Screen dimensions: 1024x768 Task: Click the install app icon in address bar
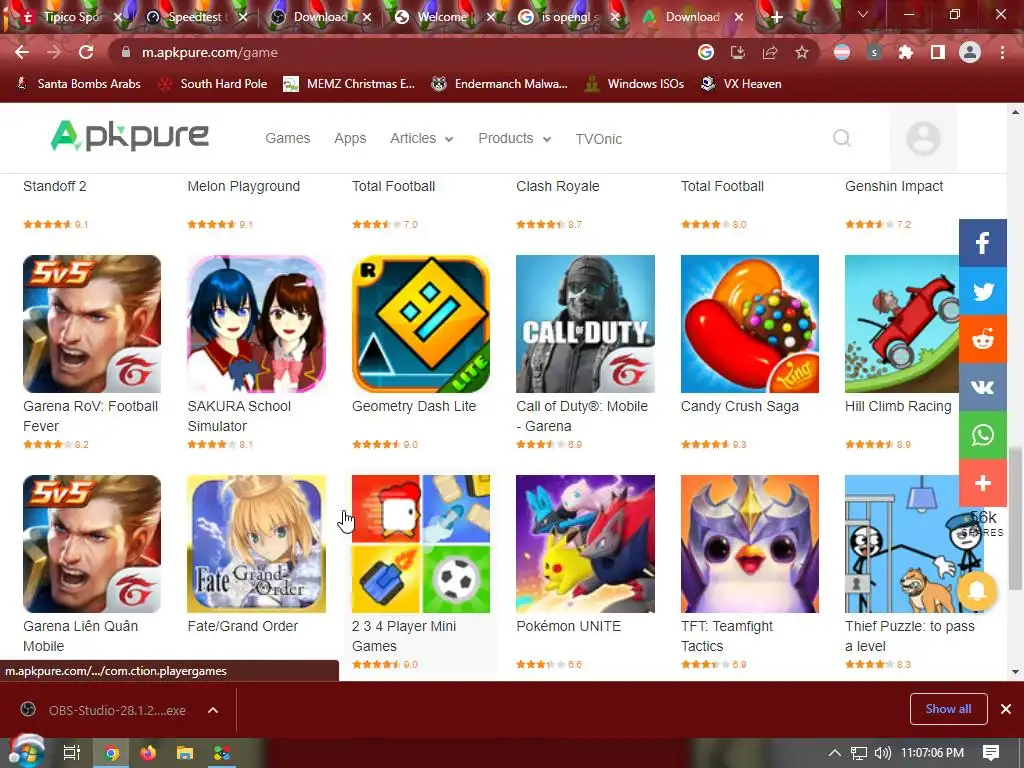(x=738, y=52)
